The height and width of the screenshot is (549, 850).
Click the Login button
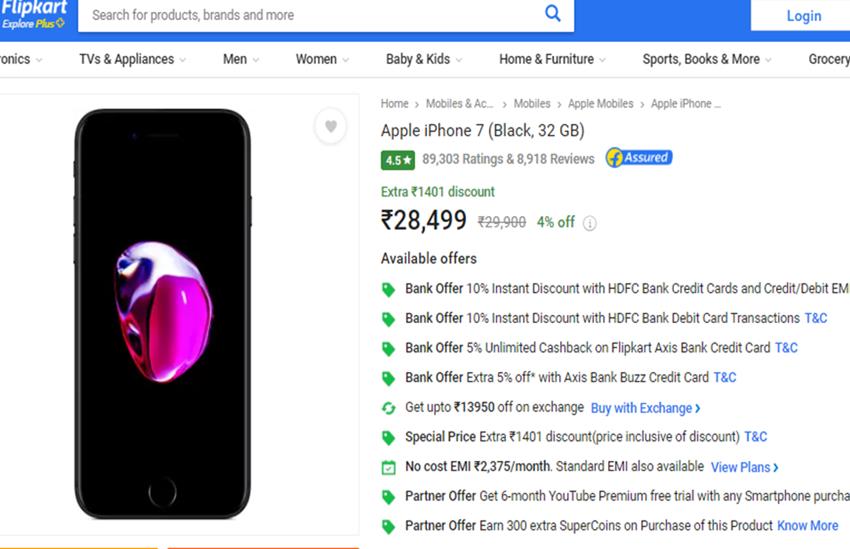803,15
